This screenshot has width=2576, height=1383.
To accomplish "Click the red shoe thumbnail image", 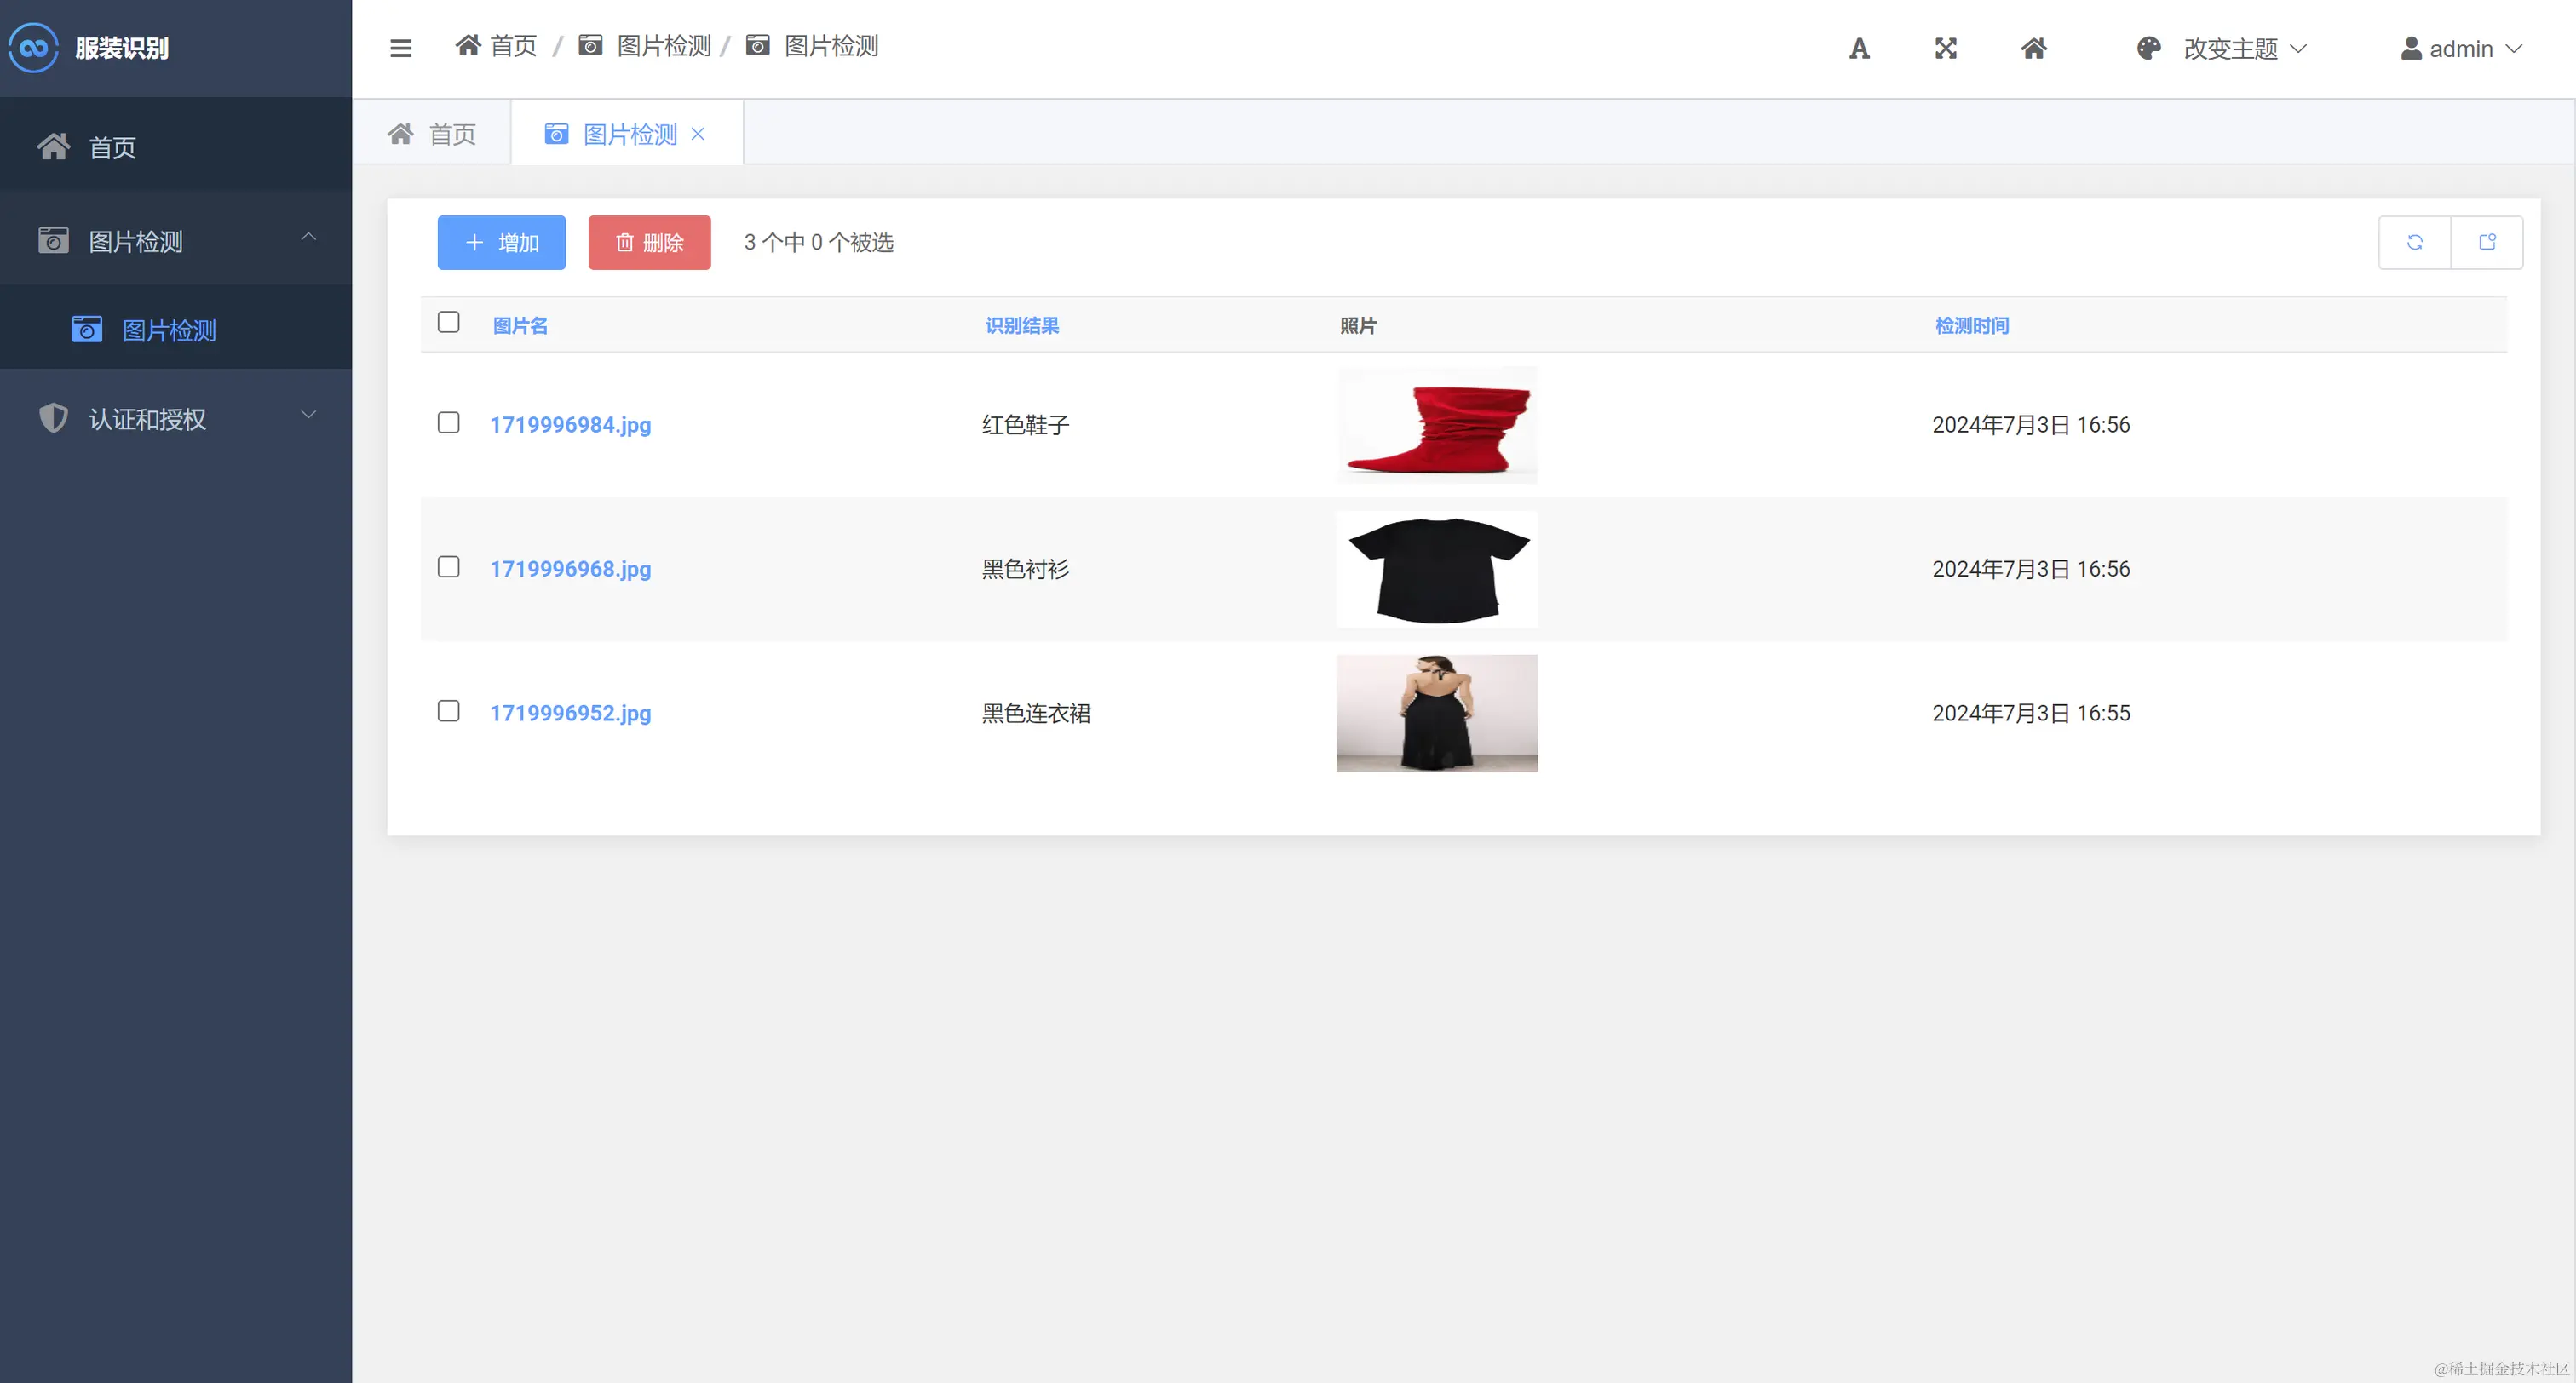I will click(x=1436, y=425).
